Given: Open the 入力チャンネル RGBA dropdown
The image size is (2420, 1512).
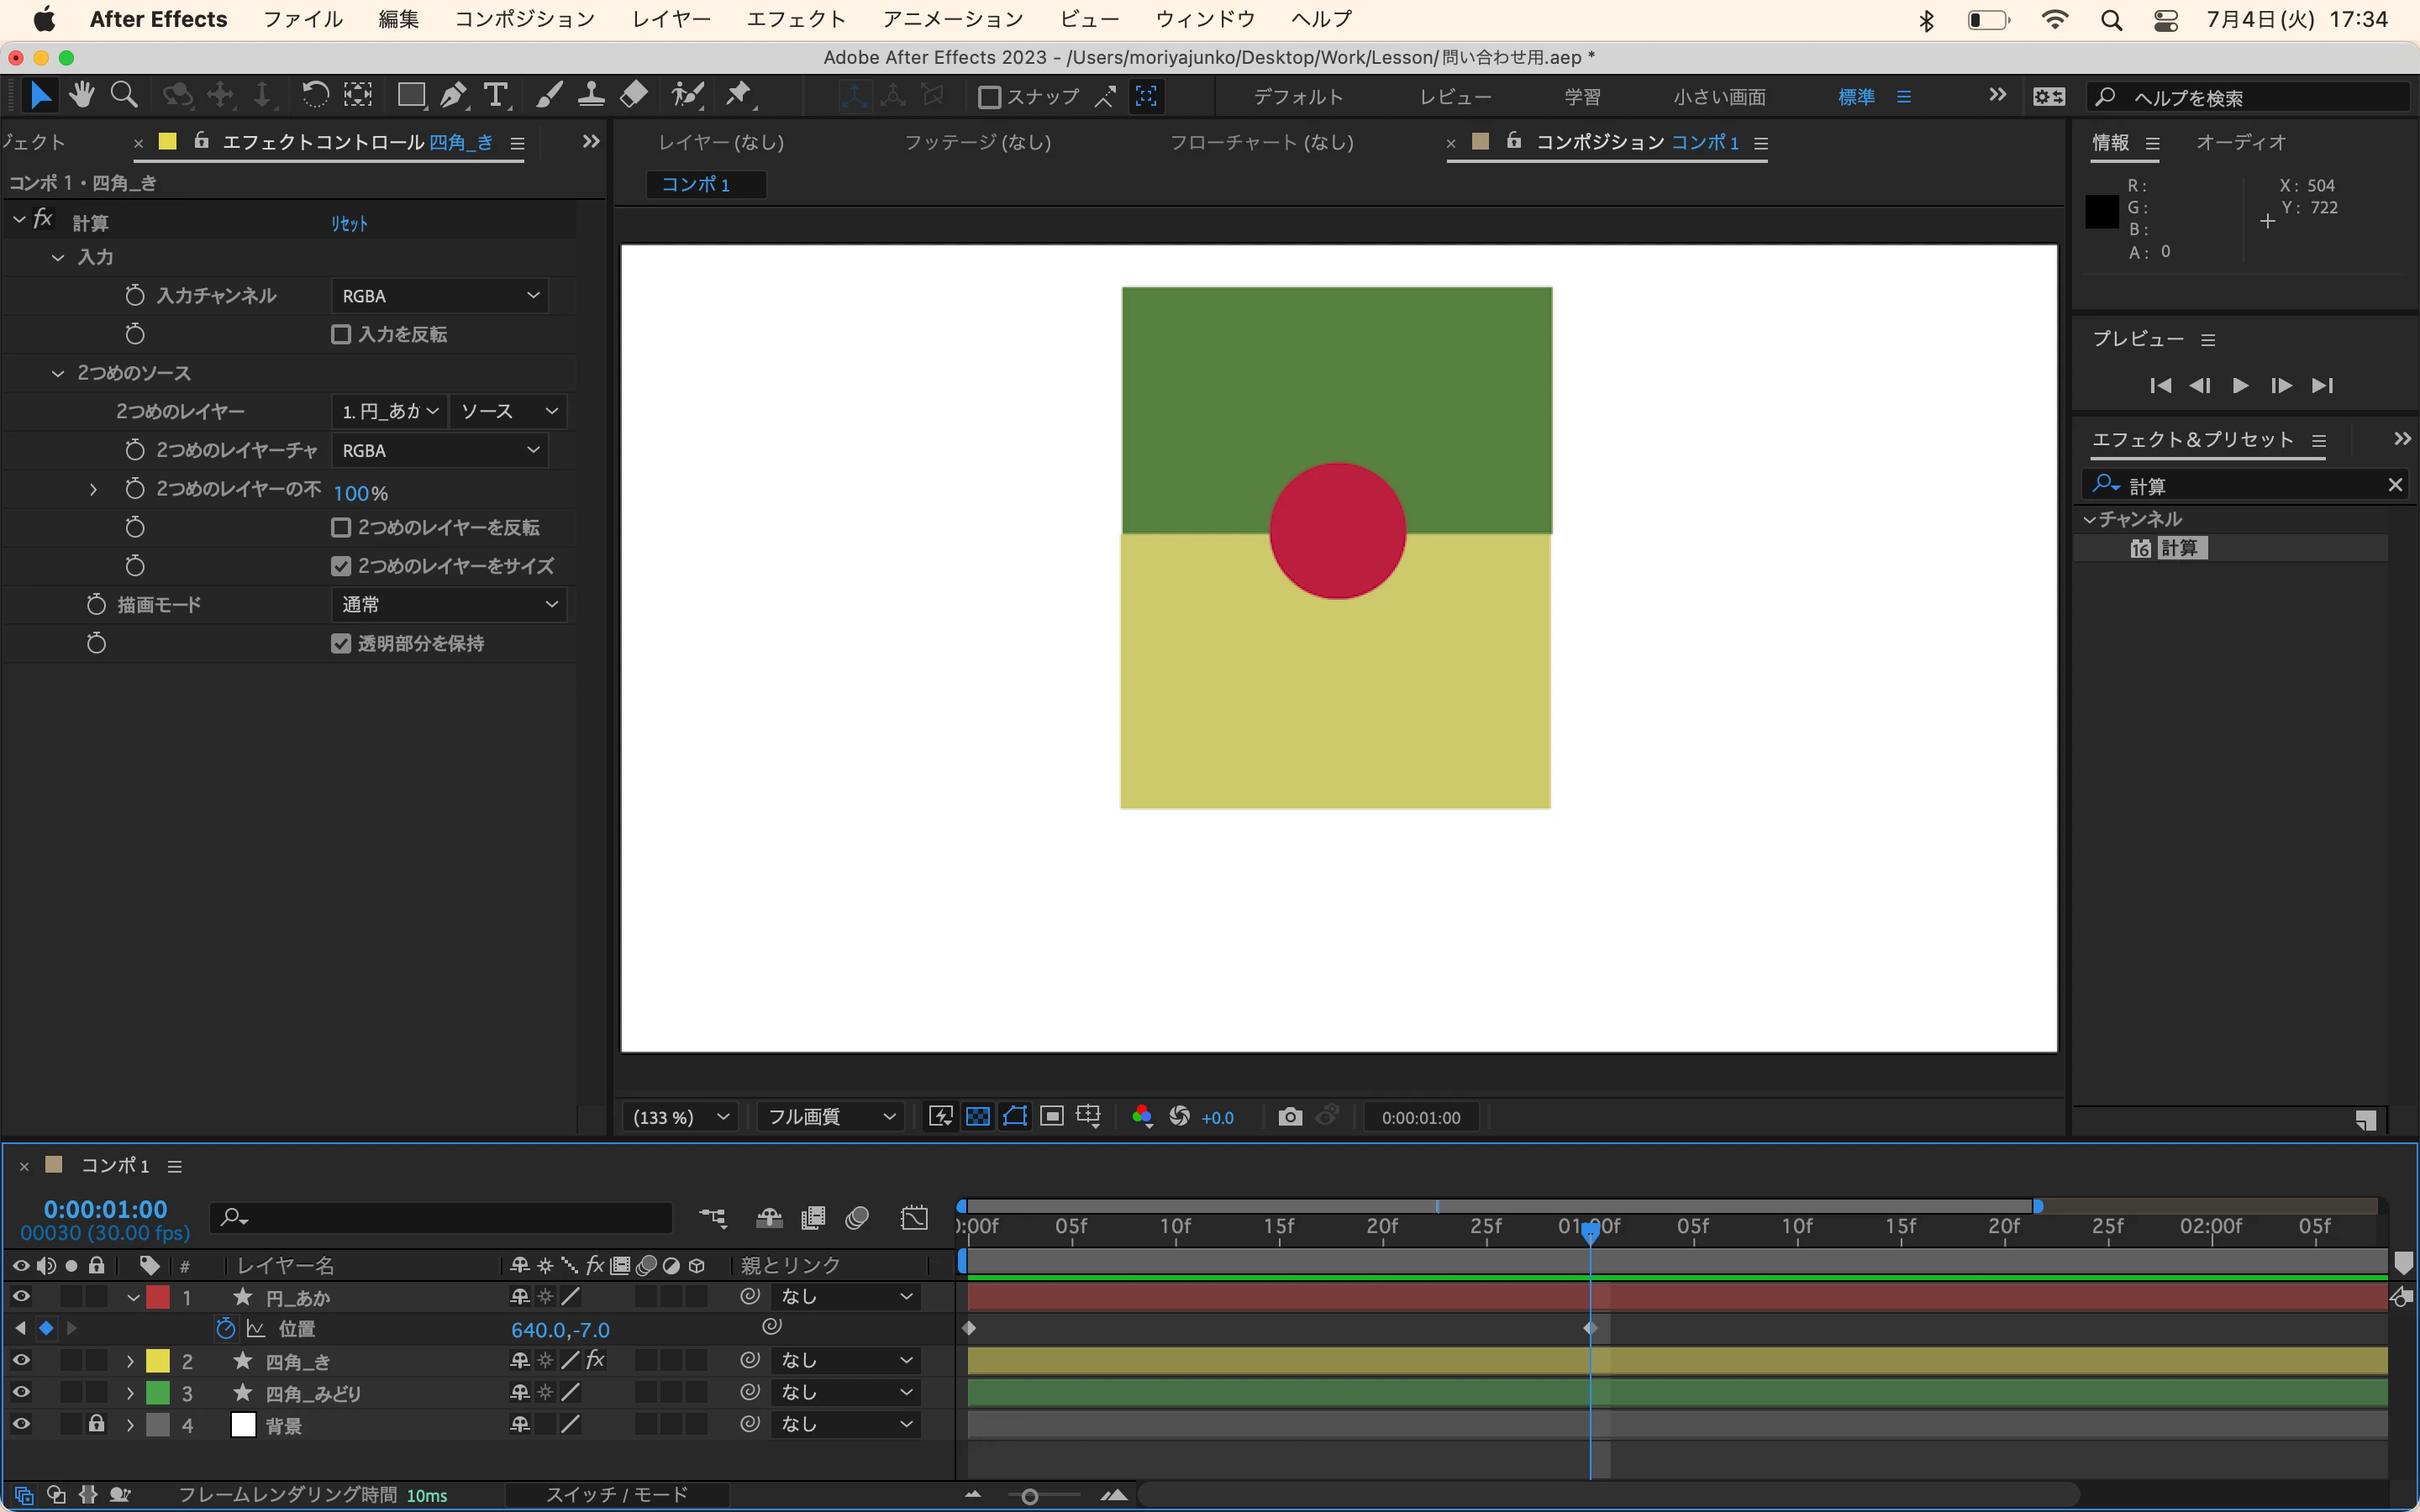Looking at the screenshot, I should [440, 296].
